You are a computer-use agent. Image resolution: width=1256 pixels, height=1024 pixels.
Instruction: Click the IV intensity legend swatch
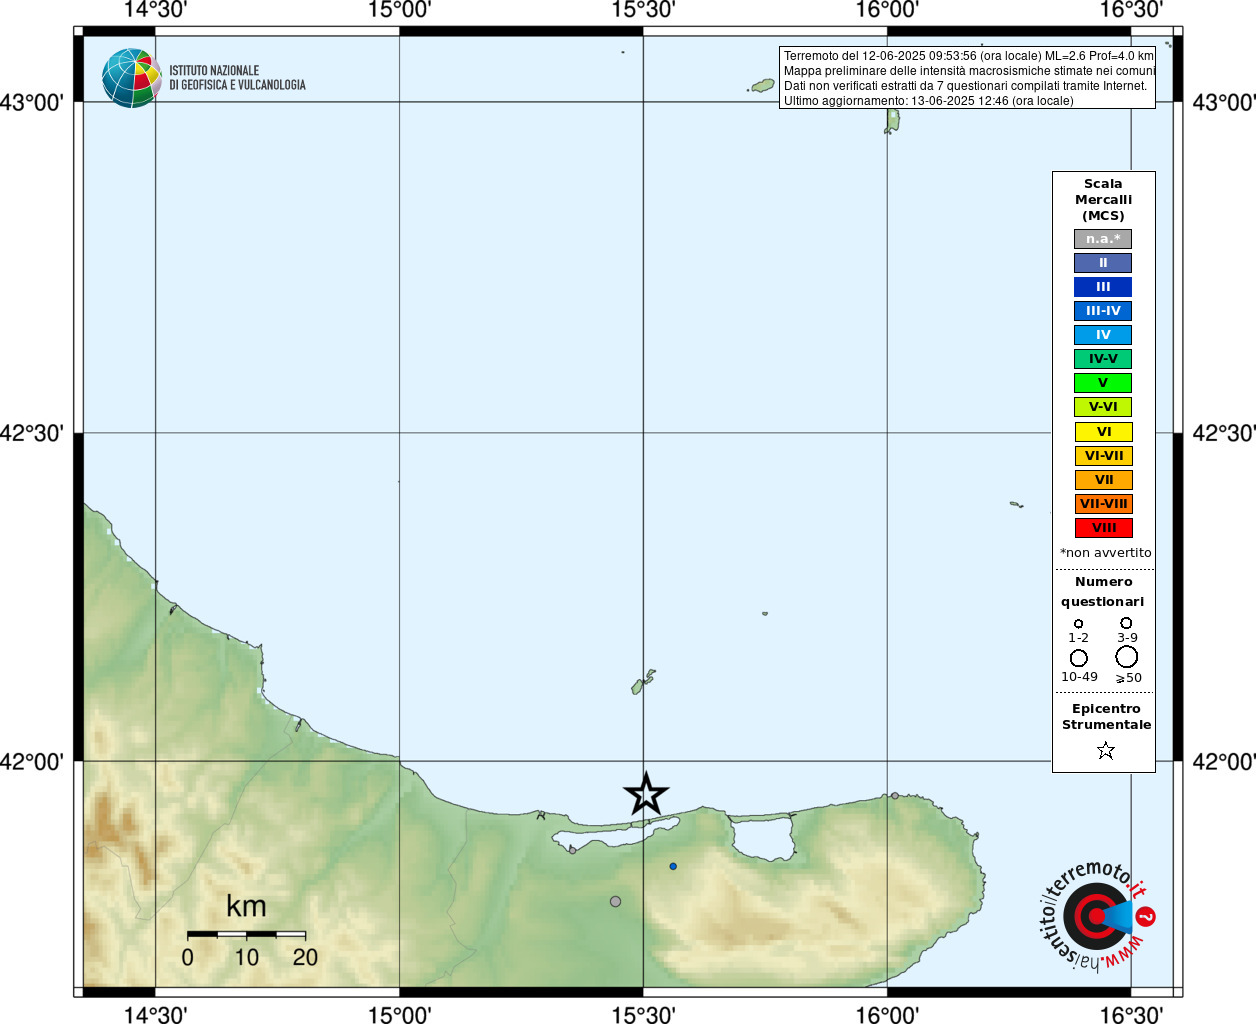click(1103, 335)
